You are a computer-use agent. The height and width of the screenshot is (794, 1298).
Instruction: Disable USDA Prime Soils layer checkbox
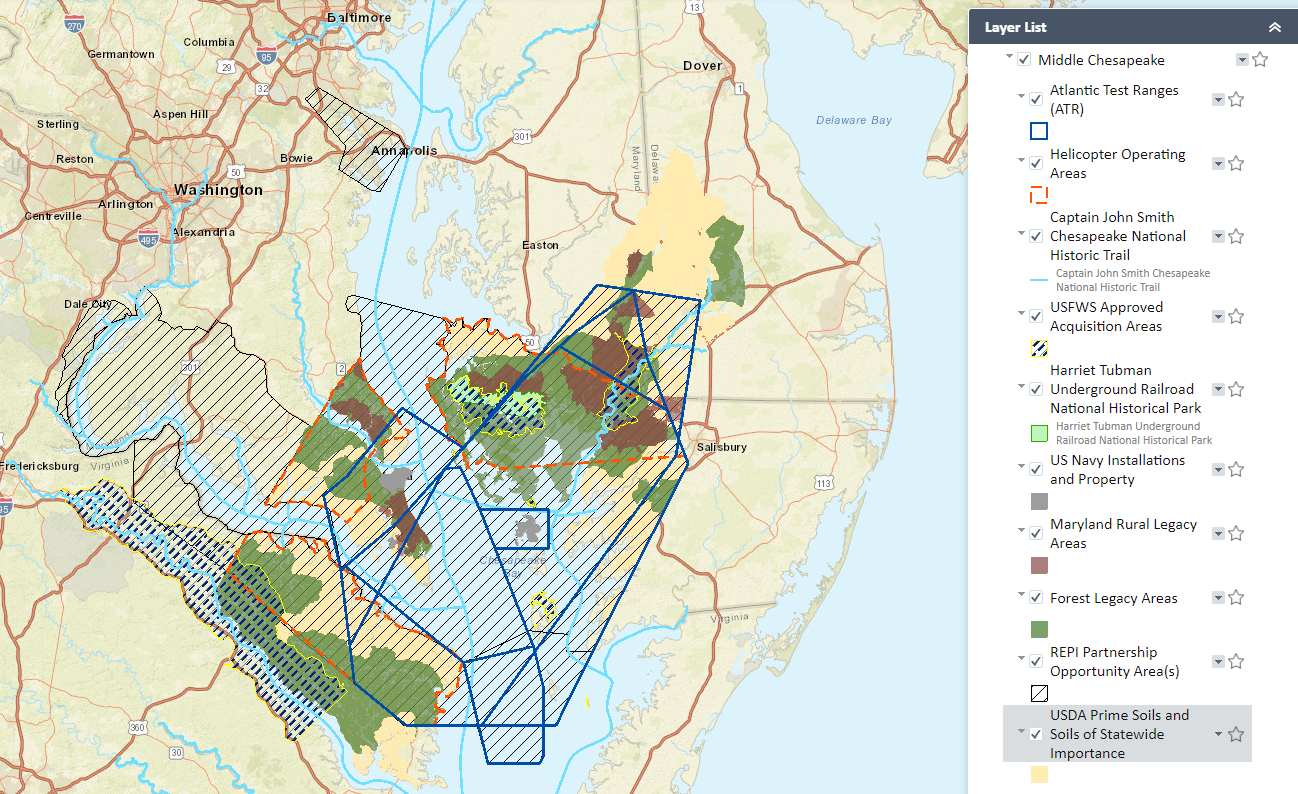(1036, 734)
